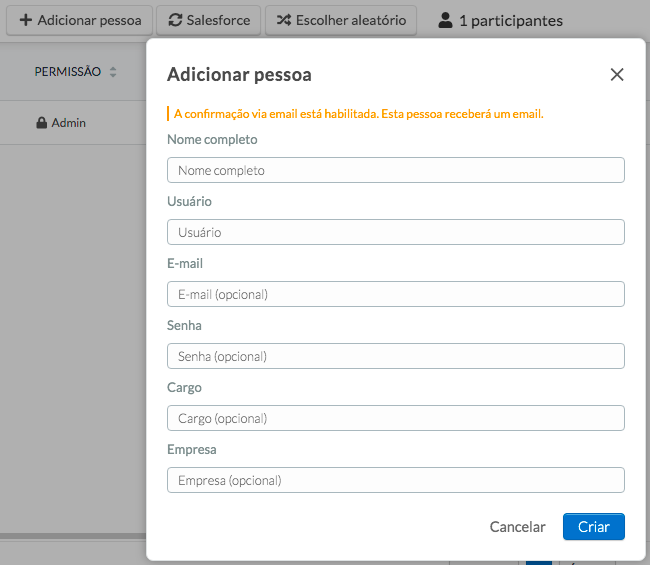
Task: Click the '1 participantes' count text
Action: tap(511, 21)
